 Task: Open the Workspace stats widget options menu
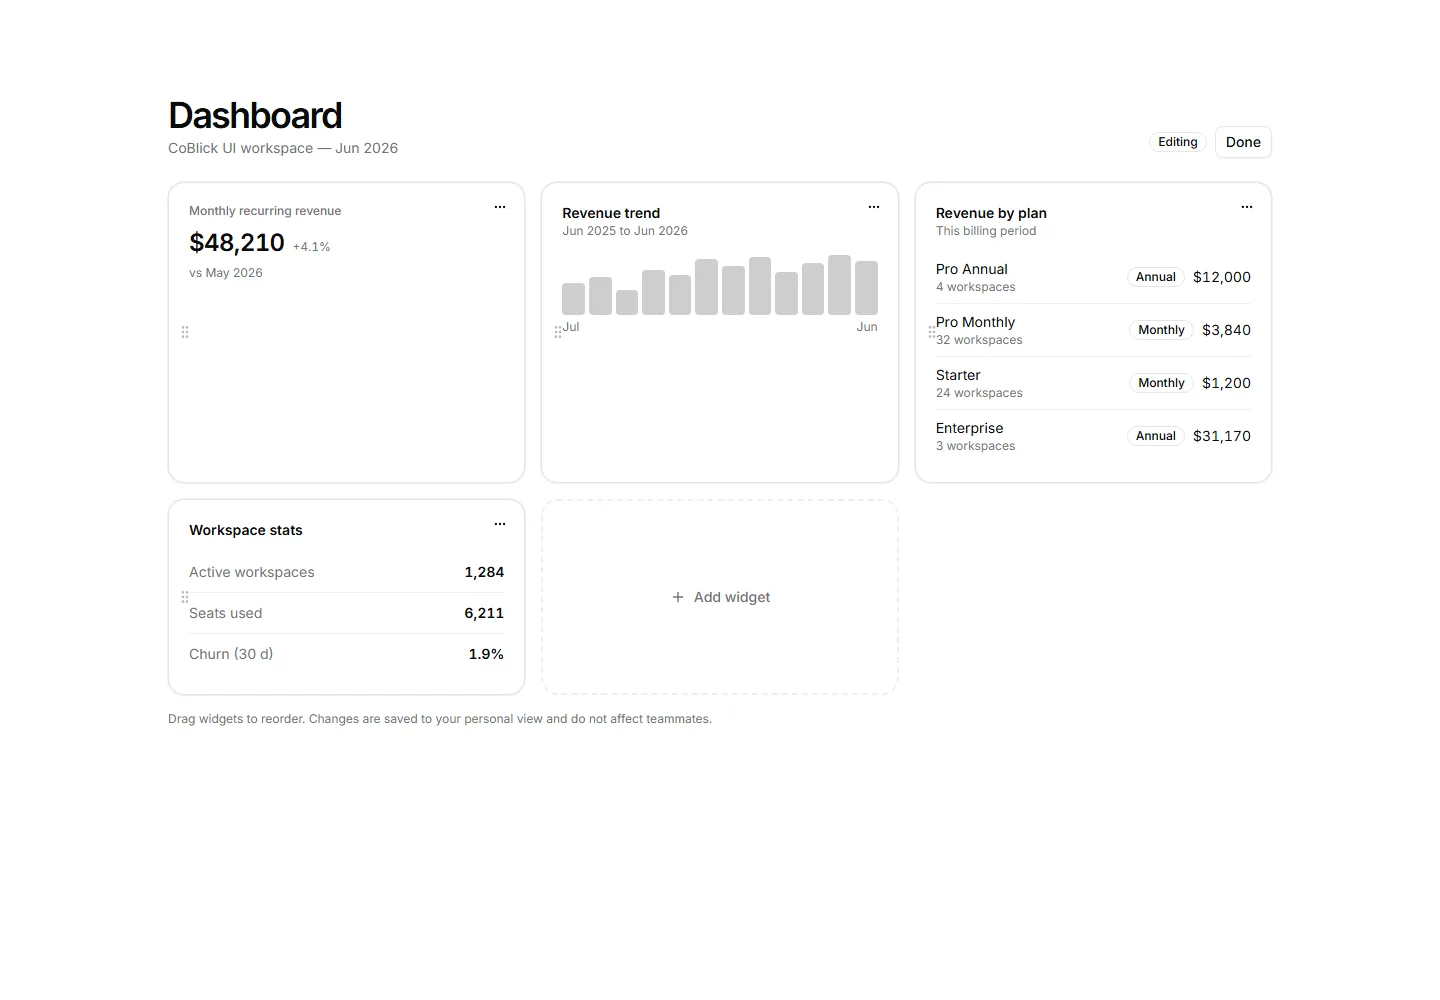[x=500, y=524]
